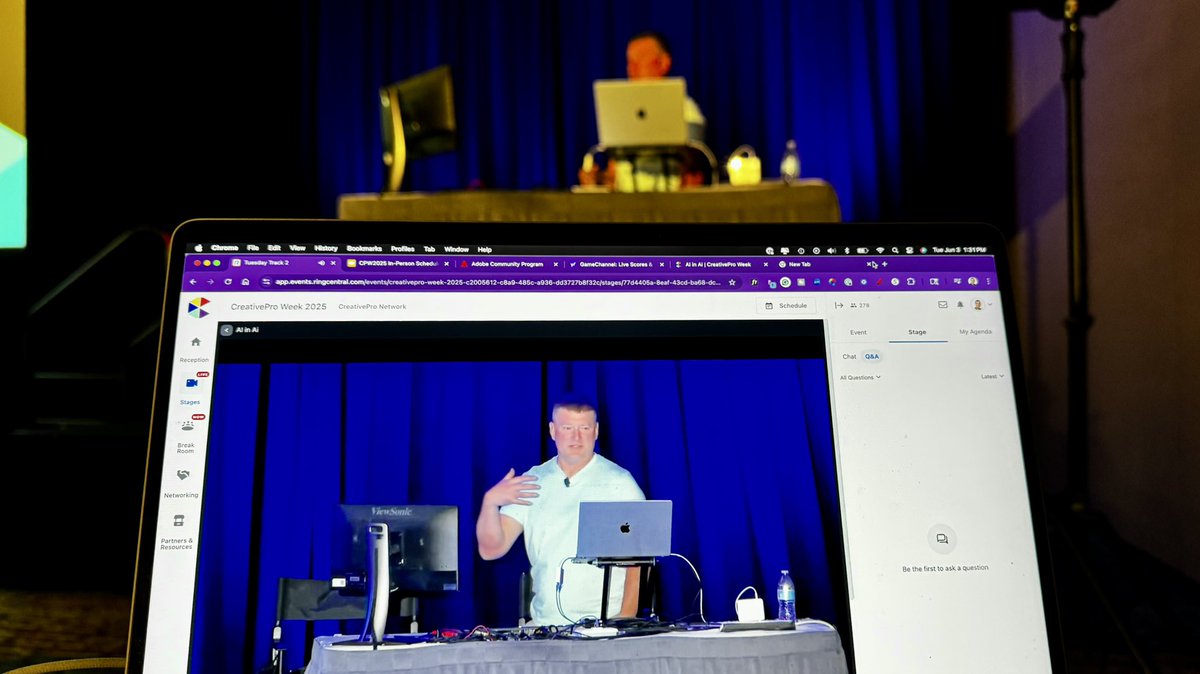This screenshot has width=1200, height=674.
Task: Click the browser Home icon
Action: click(246, 282)
